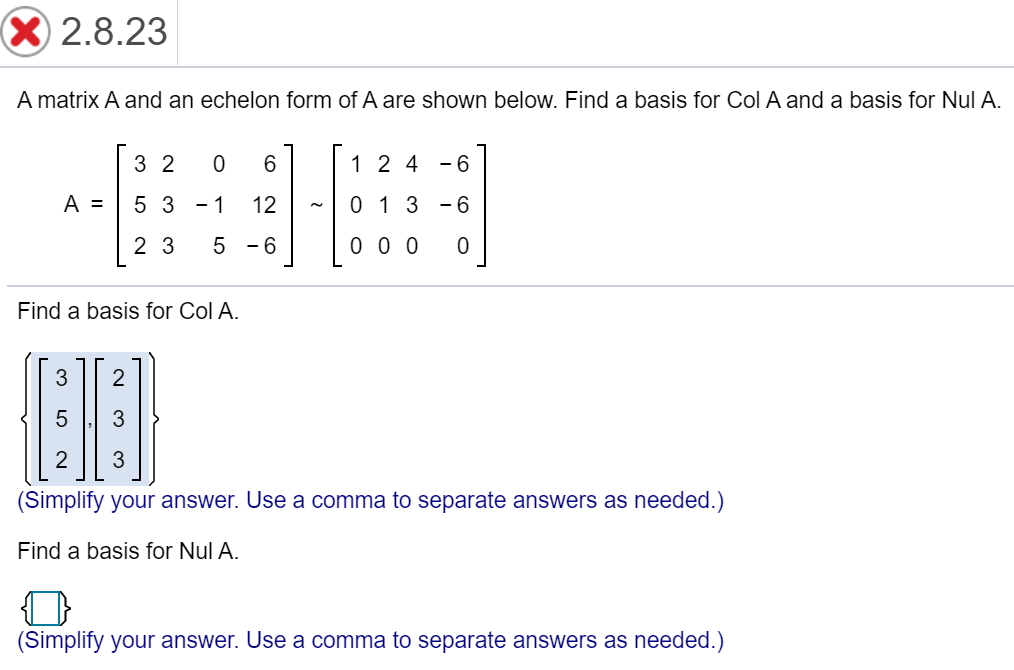The height and width of the screenshot is (670, 1014).
Task: Click the tilde symbol between the matrices
Action: (x=316, y=205)
